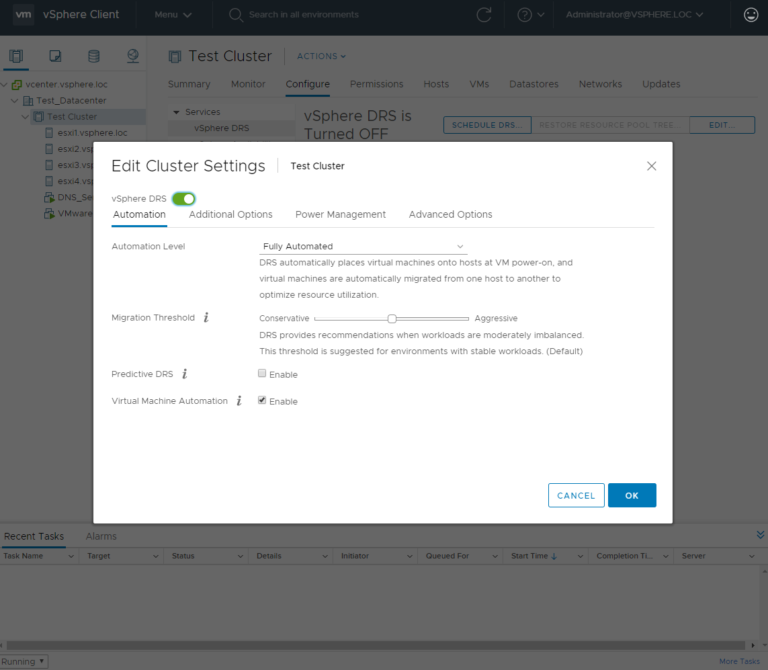
Task: Click the esxi2 host icon
Action: (x=49, y=149)
